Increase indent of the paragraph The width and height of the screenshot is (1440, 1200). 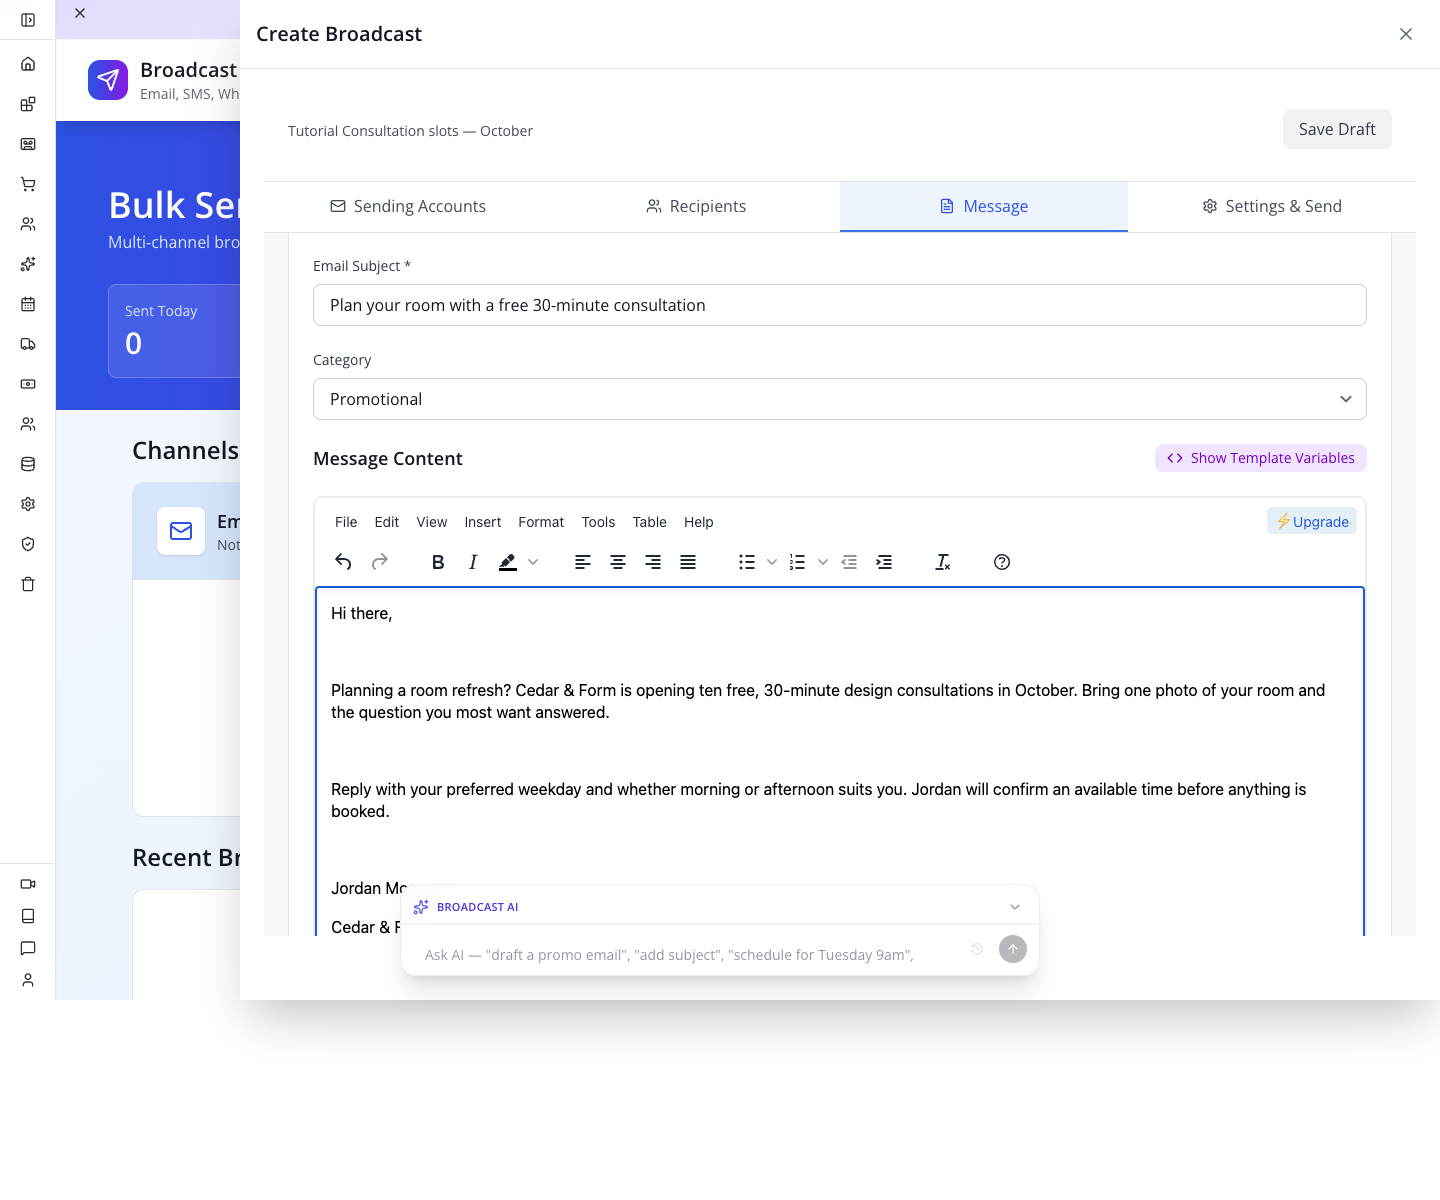(884, 562)
